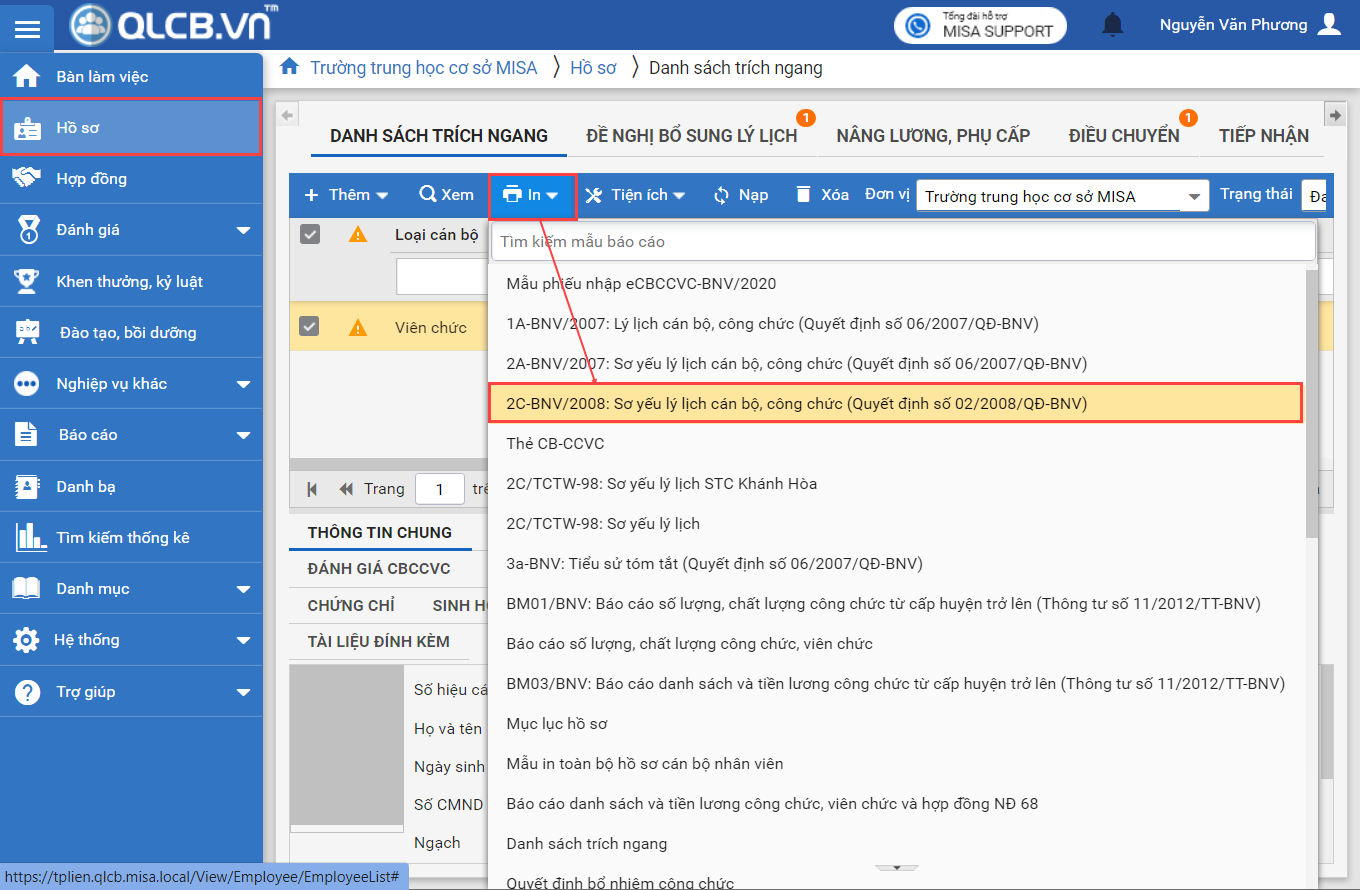Click Trường trung học cơ sở MISA breadcrumb
The height and width of the screenshot is (890, 1360).
click(x=423, y=68)
